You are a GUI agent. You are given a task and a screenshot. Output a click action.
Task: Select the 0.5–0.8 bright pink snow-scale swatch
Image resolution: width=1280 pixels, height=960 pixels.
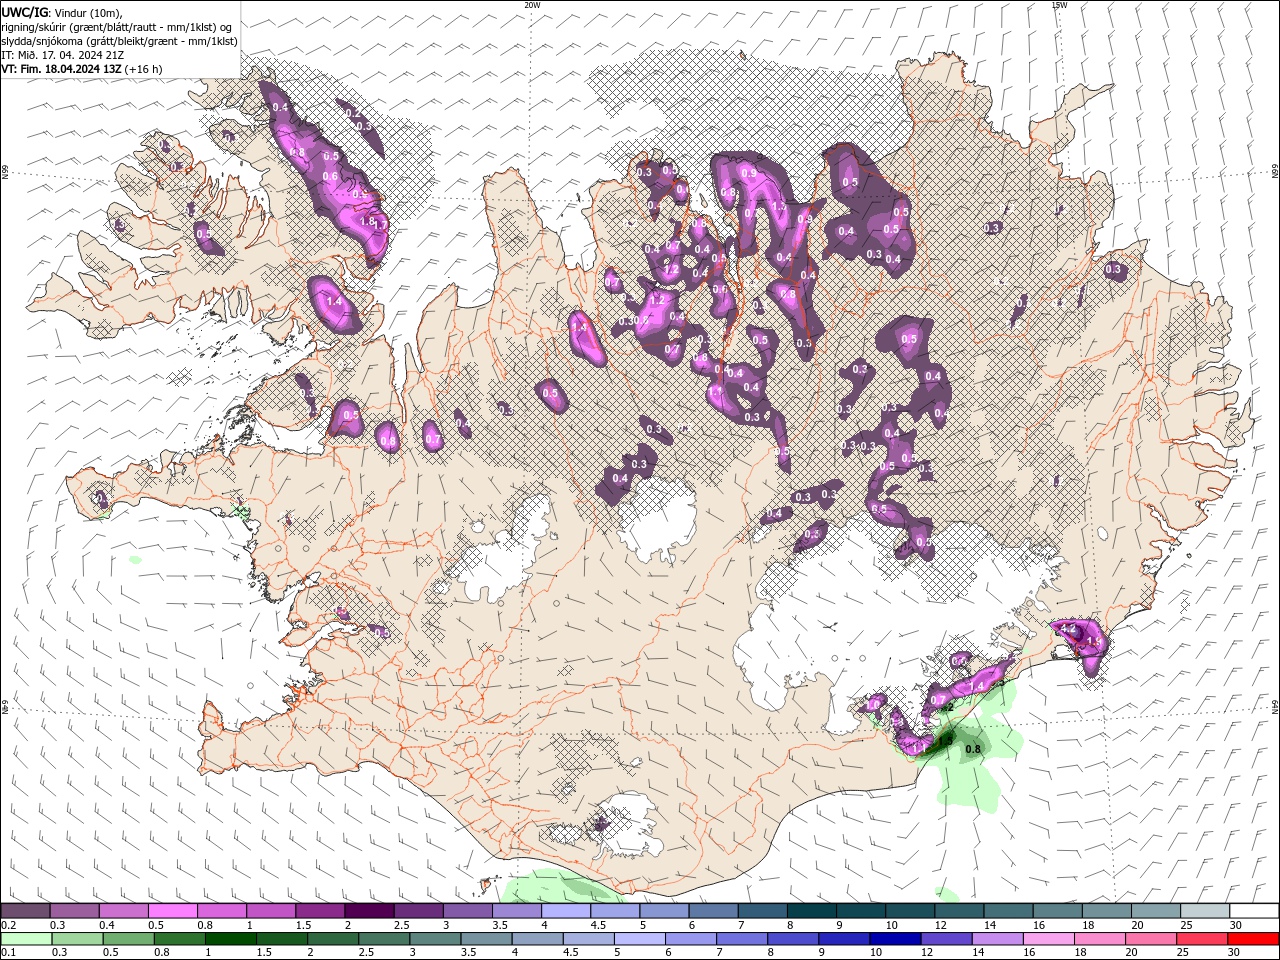(x=172, y=911)
